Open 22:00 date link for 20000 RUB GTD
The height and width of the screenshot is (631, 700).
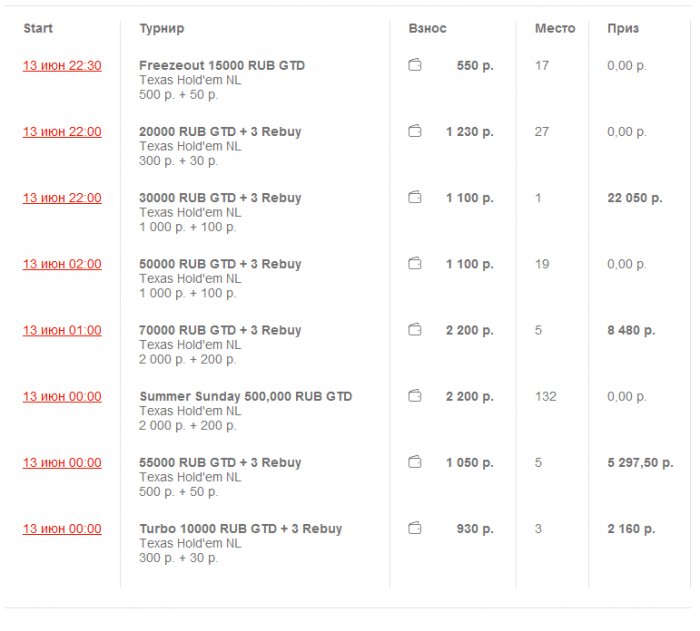coord(62,132)
